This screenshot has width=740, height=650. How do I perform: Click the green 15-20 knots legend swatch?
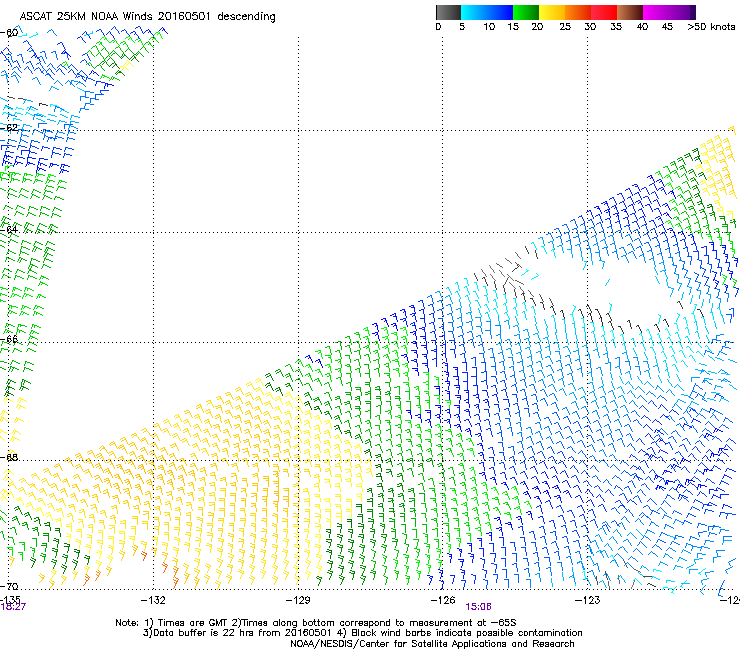(x=526, y=12)
